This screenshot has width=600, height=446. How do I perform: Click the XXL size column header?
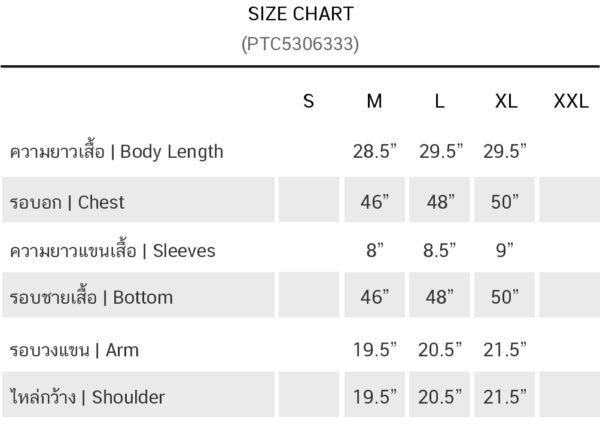tap(571, 101)
